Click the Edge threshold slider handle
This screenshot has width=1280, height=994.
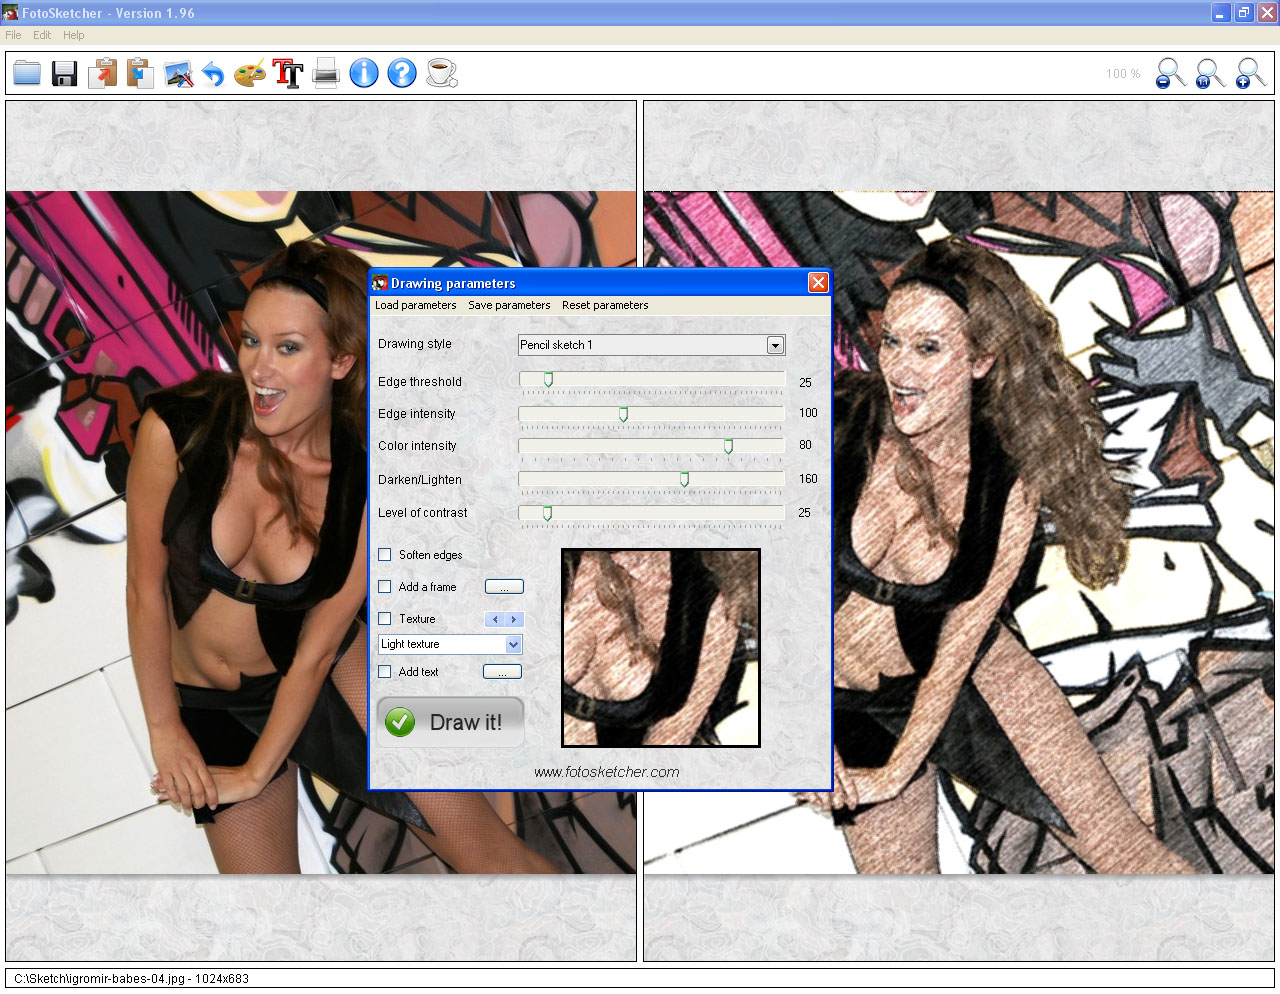548,380
